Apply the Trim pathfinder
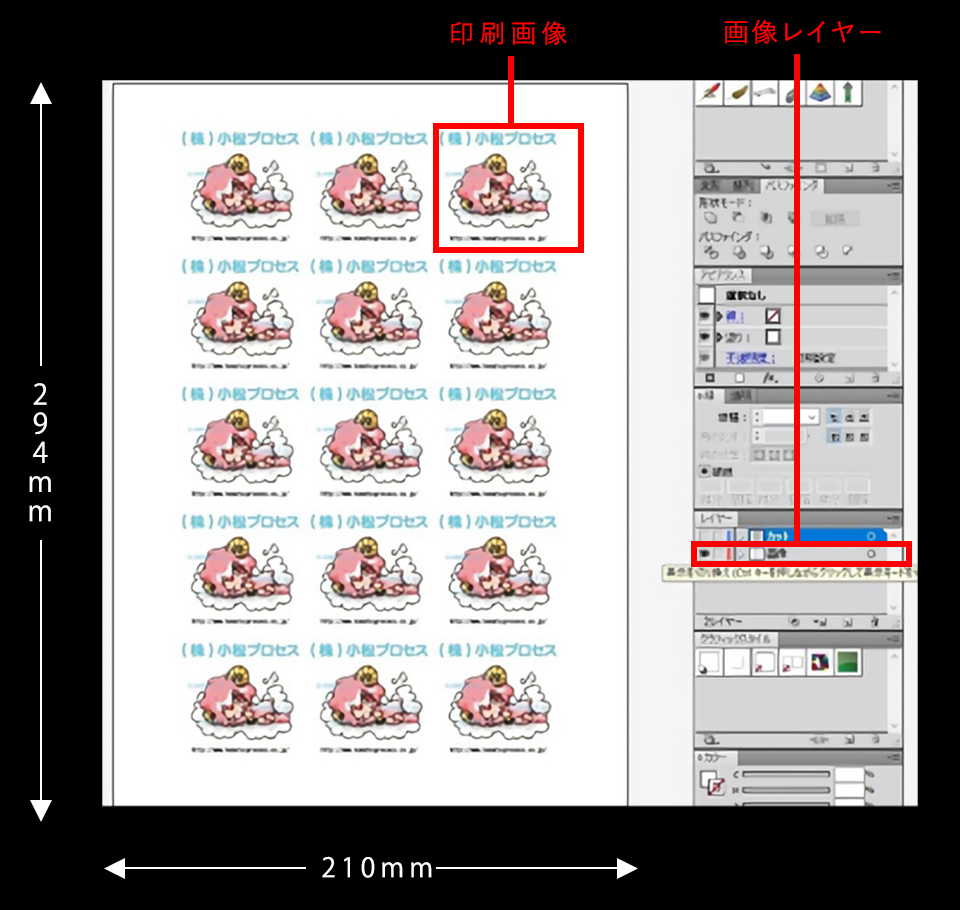960x910 pixels. tap(739, 252)
